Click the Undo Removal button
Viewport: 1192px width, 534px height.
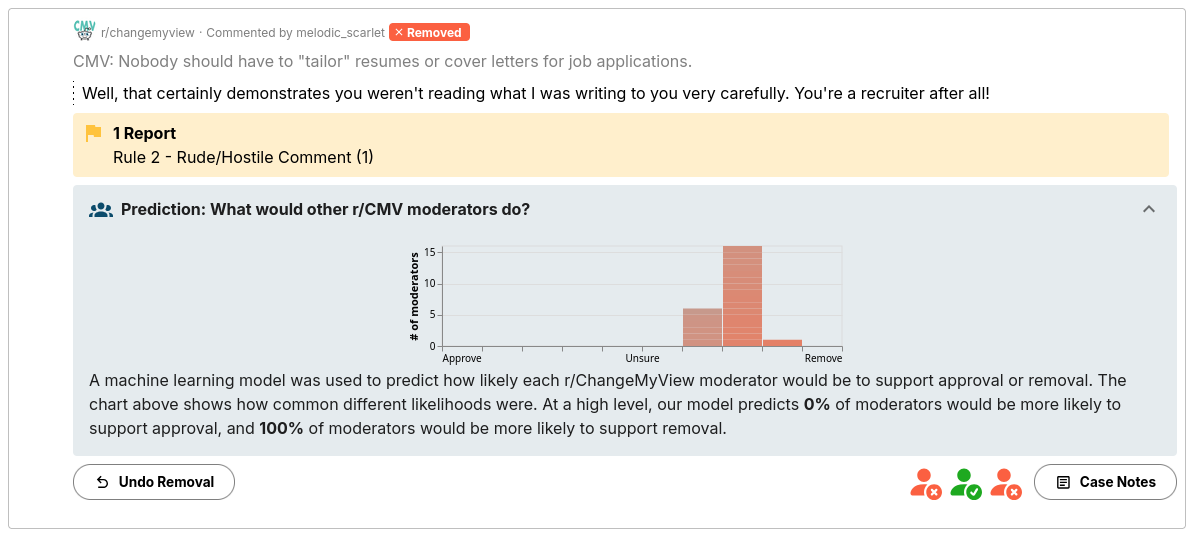(x=154, y=482)
